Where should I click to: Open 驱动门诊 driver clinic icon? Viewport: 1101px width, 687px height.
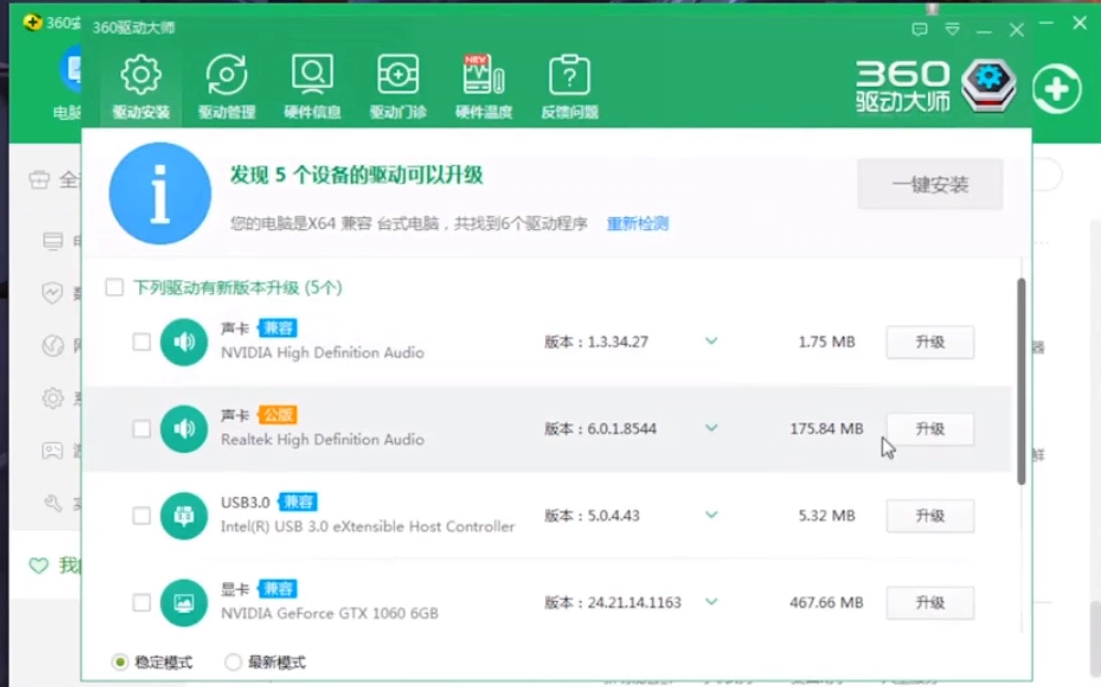coord(398,76)
